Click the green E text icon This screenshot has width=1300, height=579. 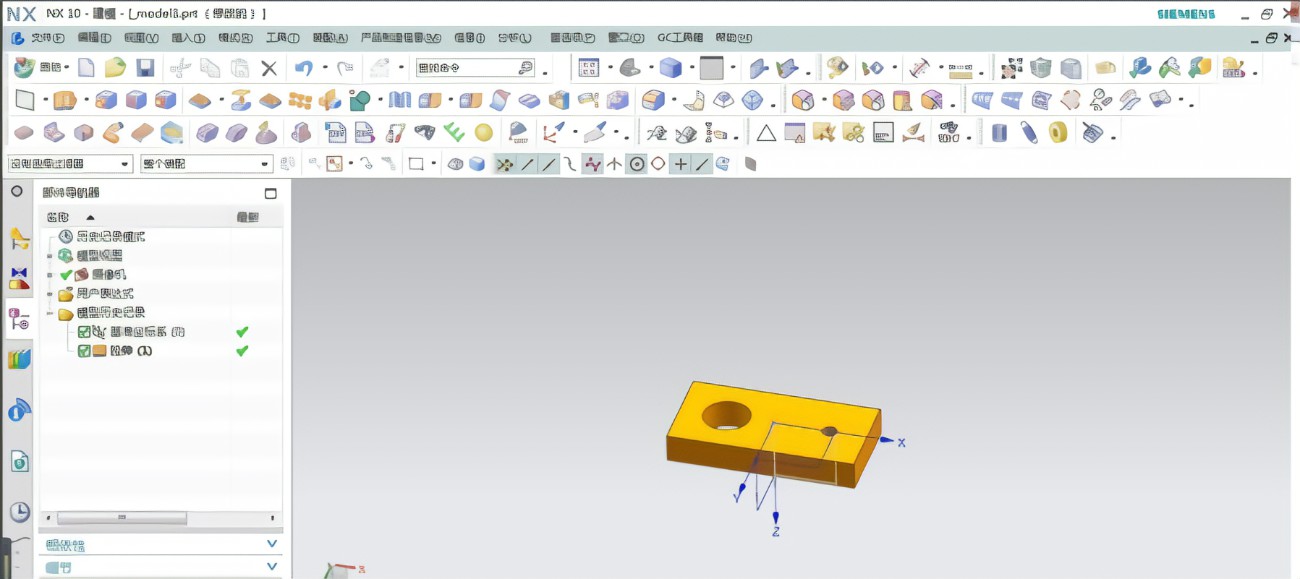pos(454,132)
